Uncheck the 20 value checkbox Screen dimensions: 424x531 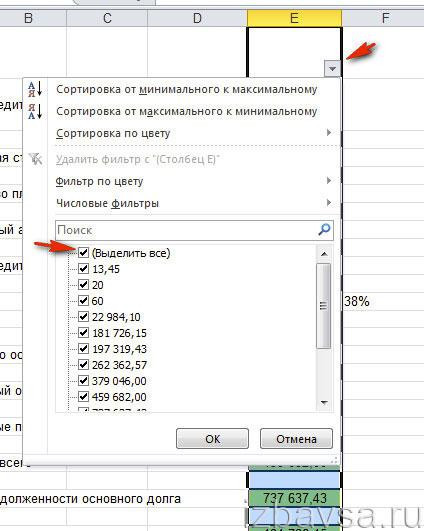(83, 284)
